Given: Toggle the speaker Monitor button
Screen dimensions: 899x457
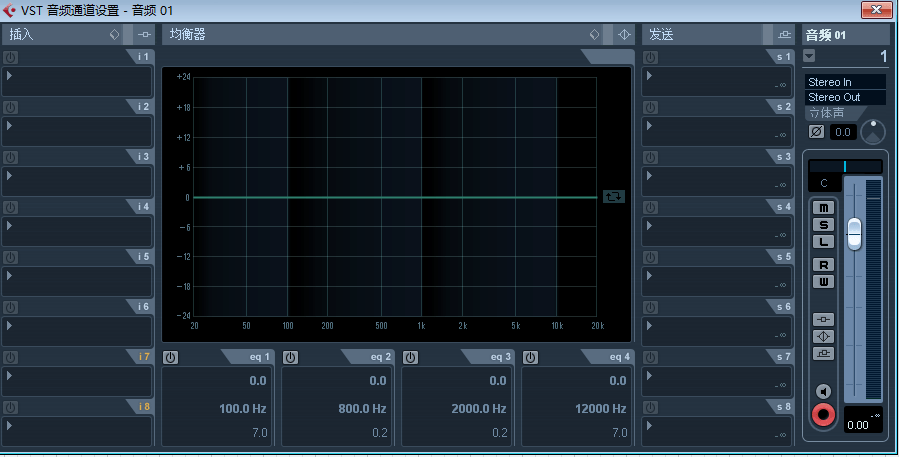Looking at the screenshot, I should tap(823, 392).
